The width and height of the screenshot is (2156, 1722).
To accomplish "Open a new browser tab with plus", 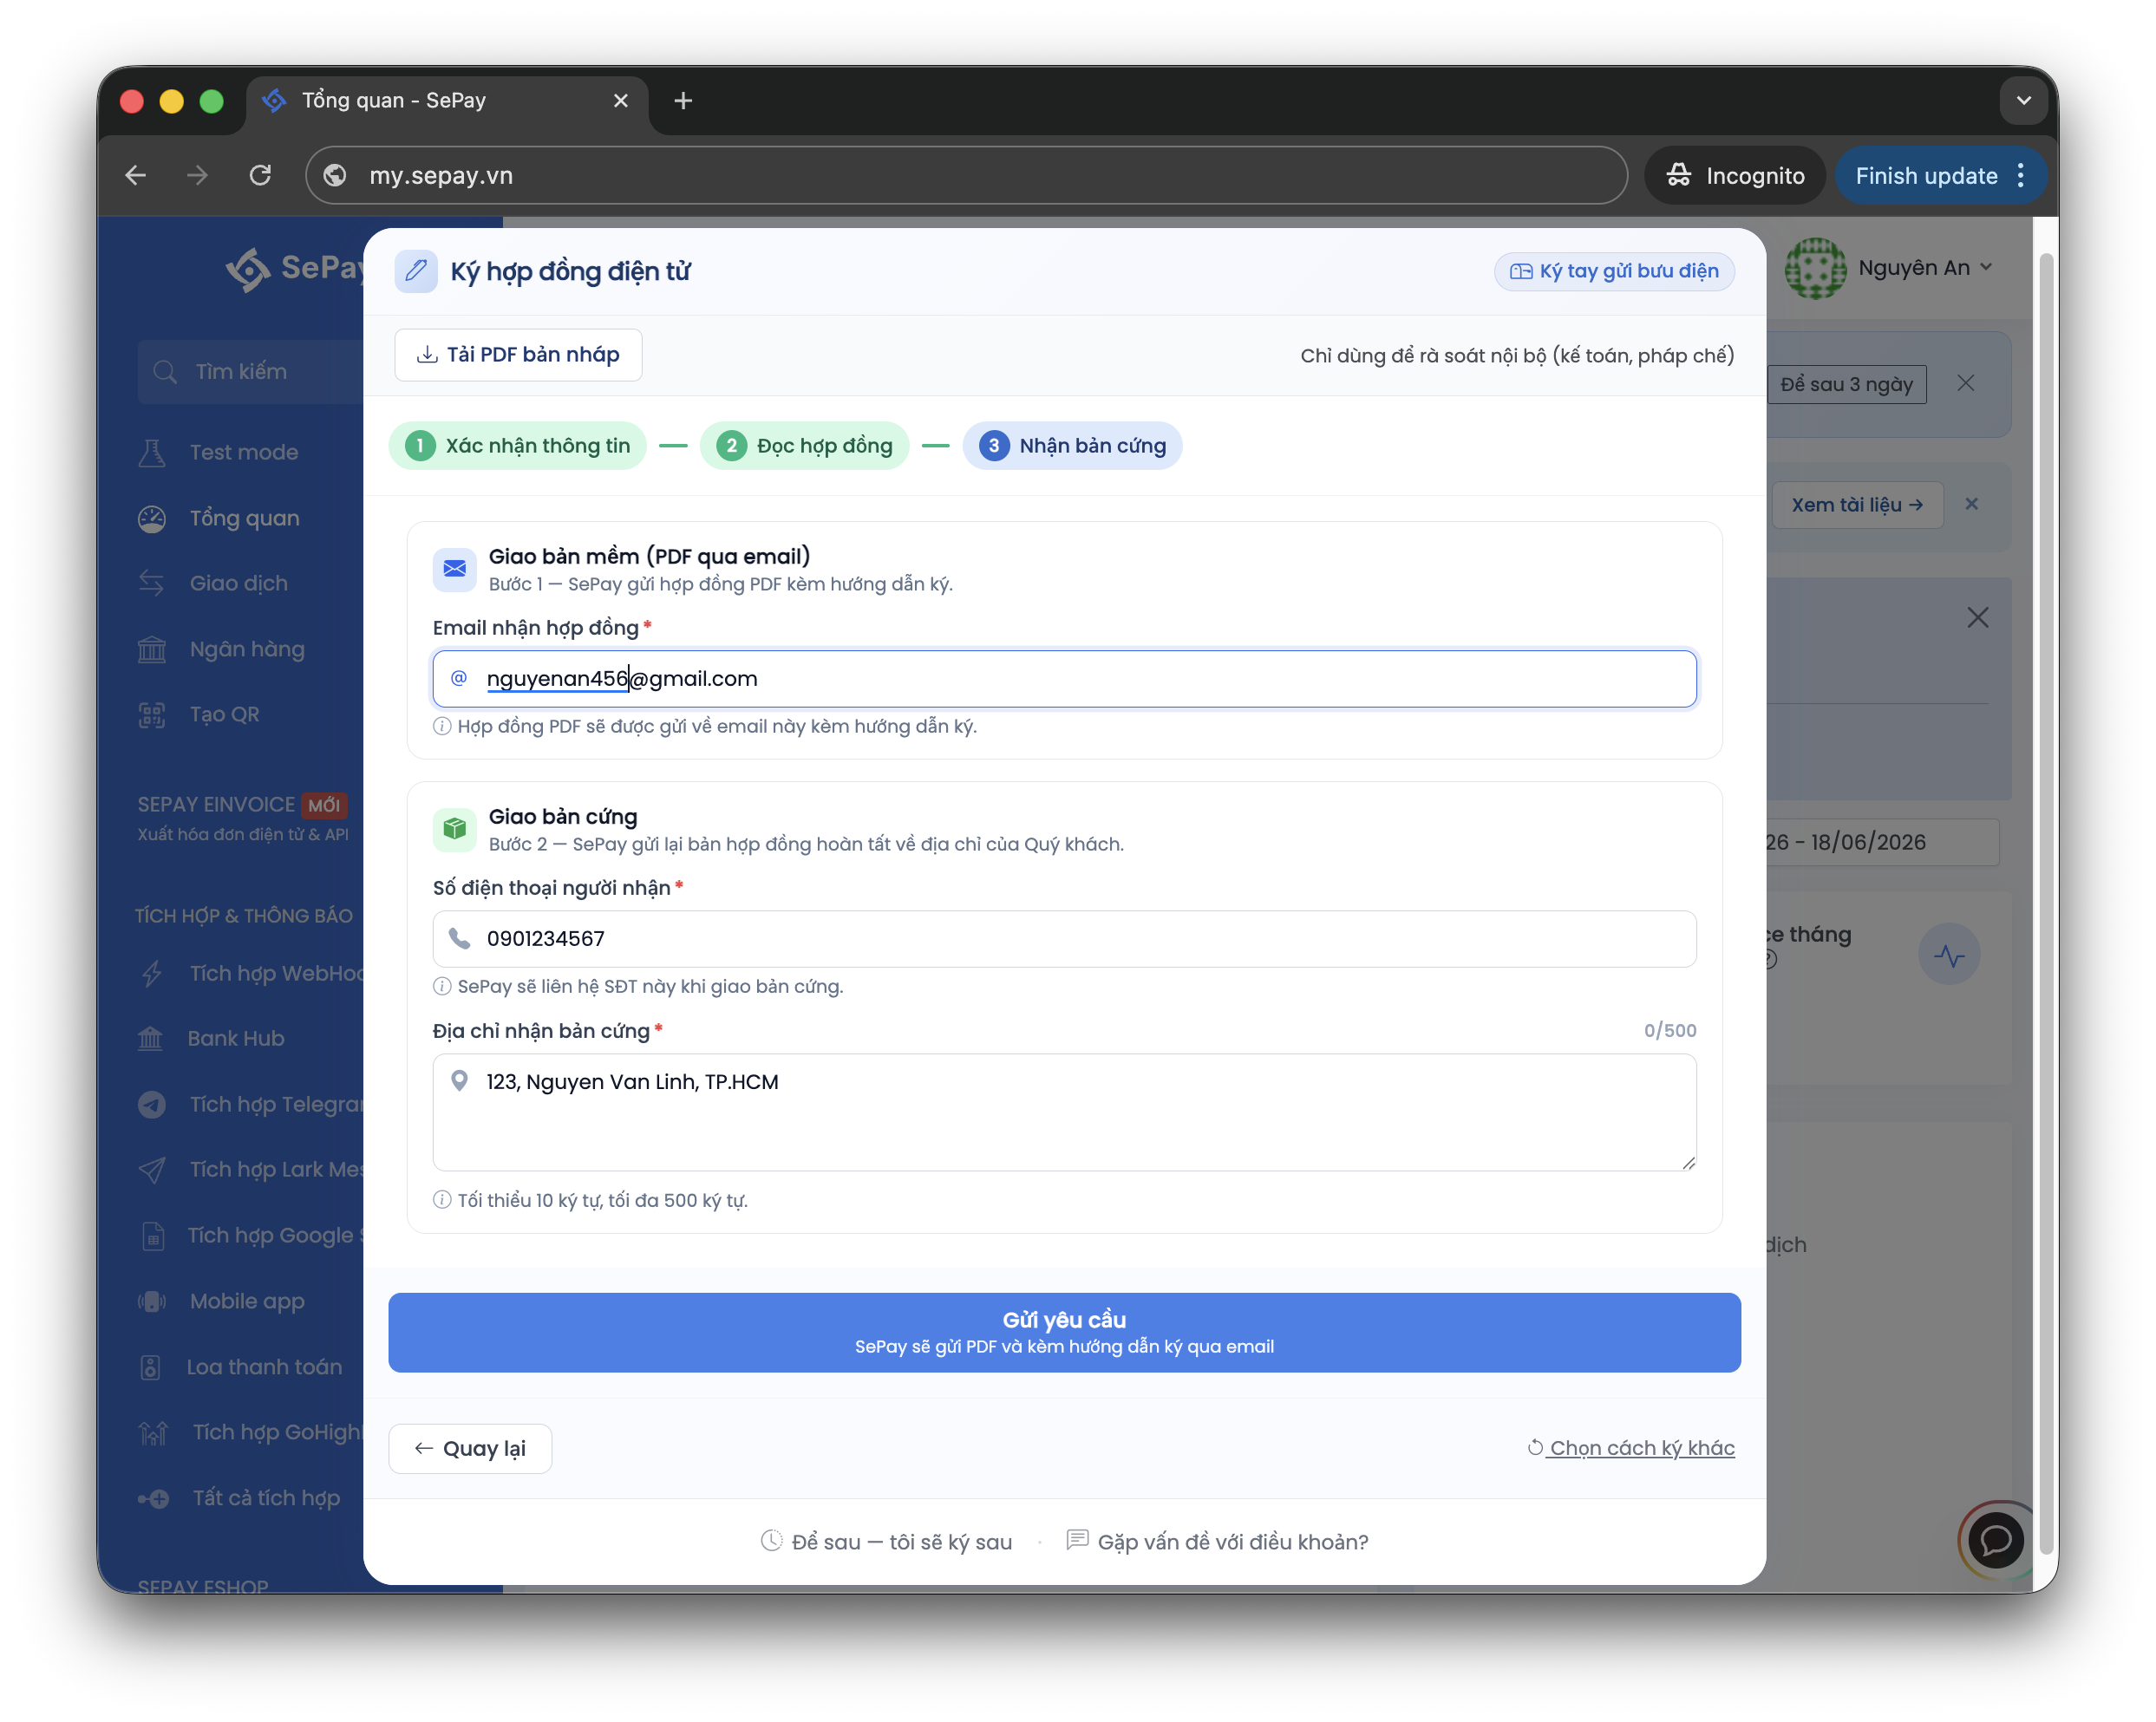I will tap(683, 100).
